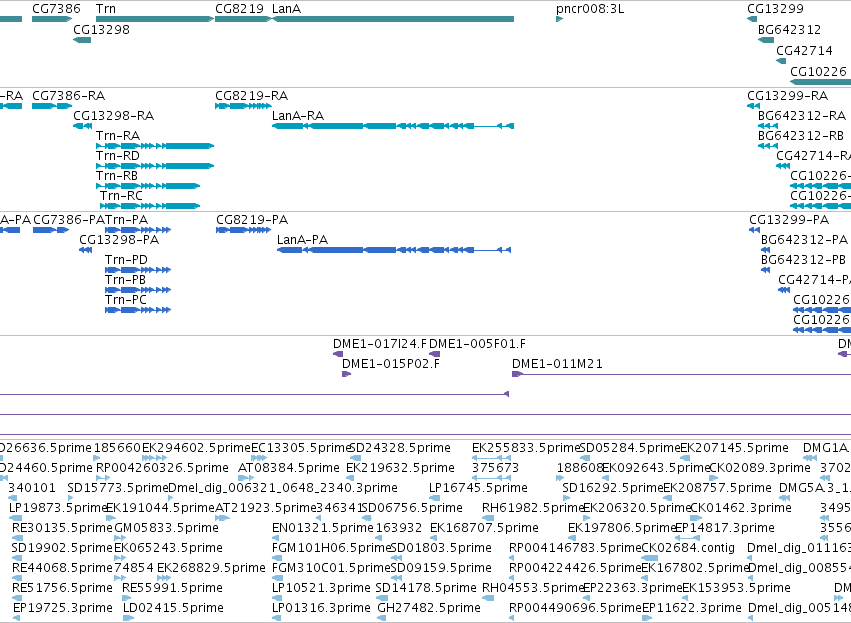Image resolution: width=851 pixels, height=623 pixels.
Task: Open the CG13298-RA transcript label
Action: tap(113, 116)
